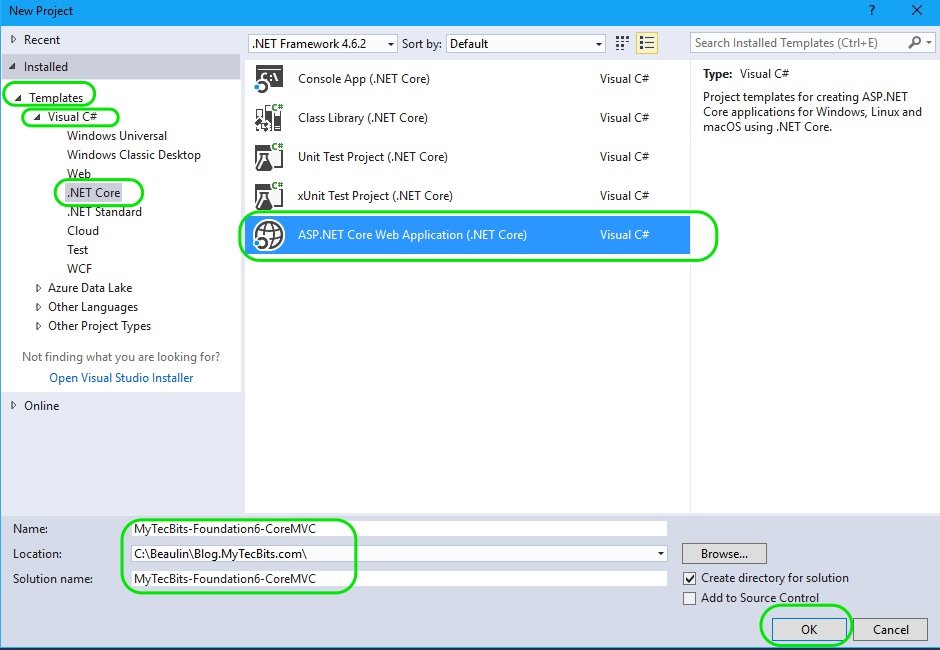Click the Console App template icon

[269, 79]
